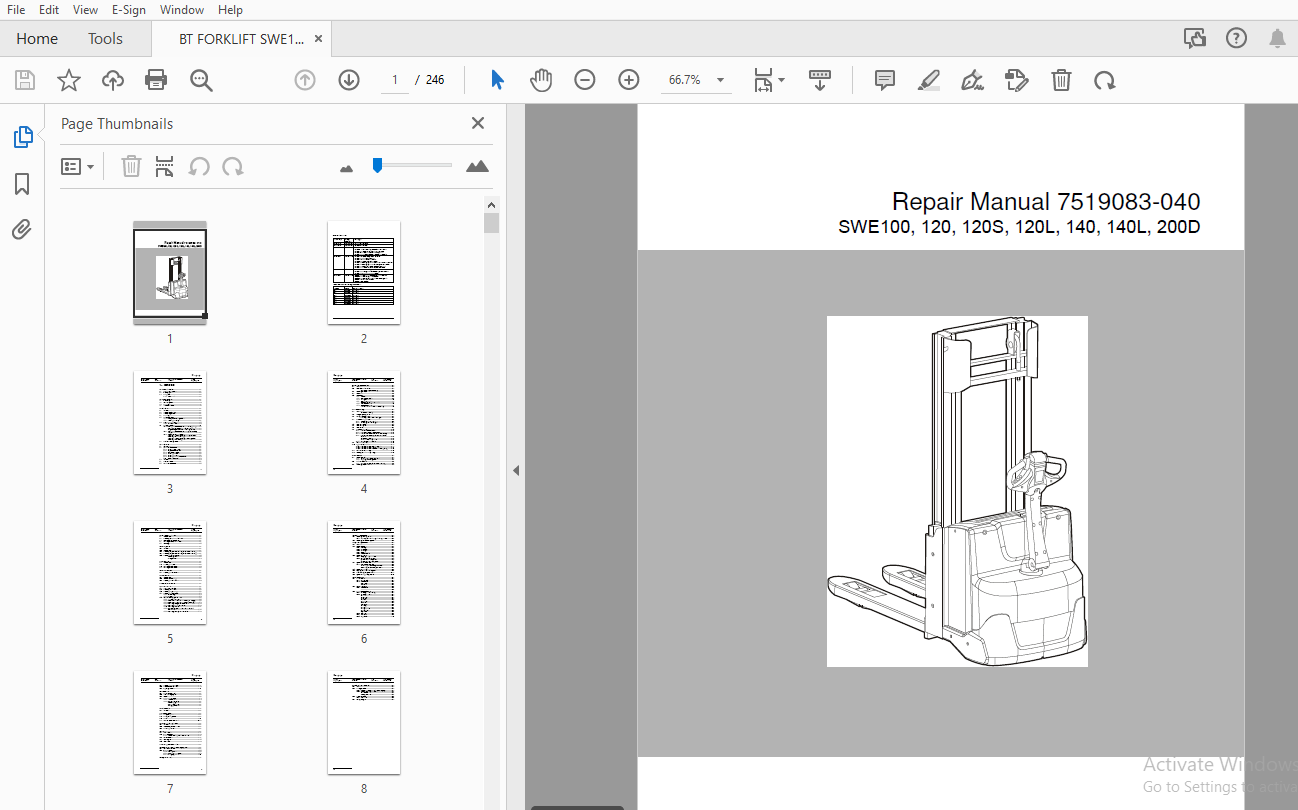Open the find text magnifier tool
The width and height of the screenshot is (1298, 810).
[x=201, y=80]
